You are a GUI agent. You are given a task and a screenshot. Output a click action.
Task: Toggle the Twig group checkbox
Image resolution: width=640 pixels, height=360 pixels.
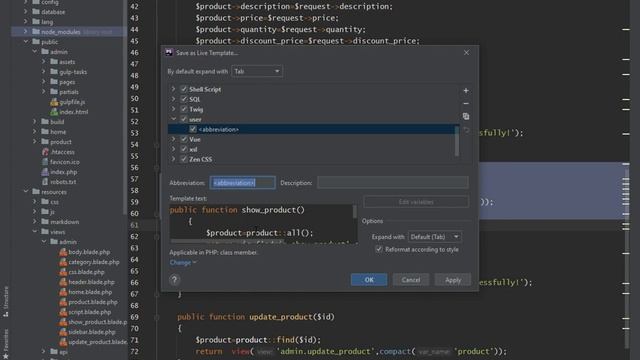(x=184, y=109)
